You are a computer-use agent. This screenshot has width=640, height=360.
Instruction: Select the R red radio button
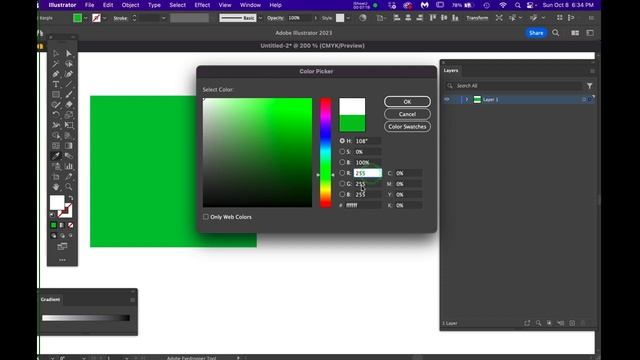point(342,173)
